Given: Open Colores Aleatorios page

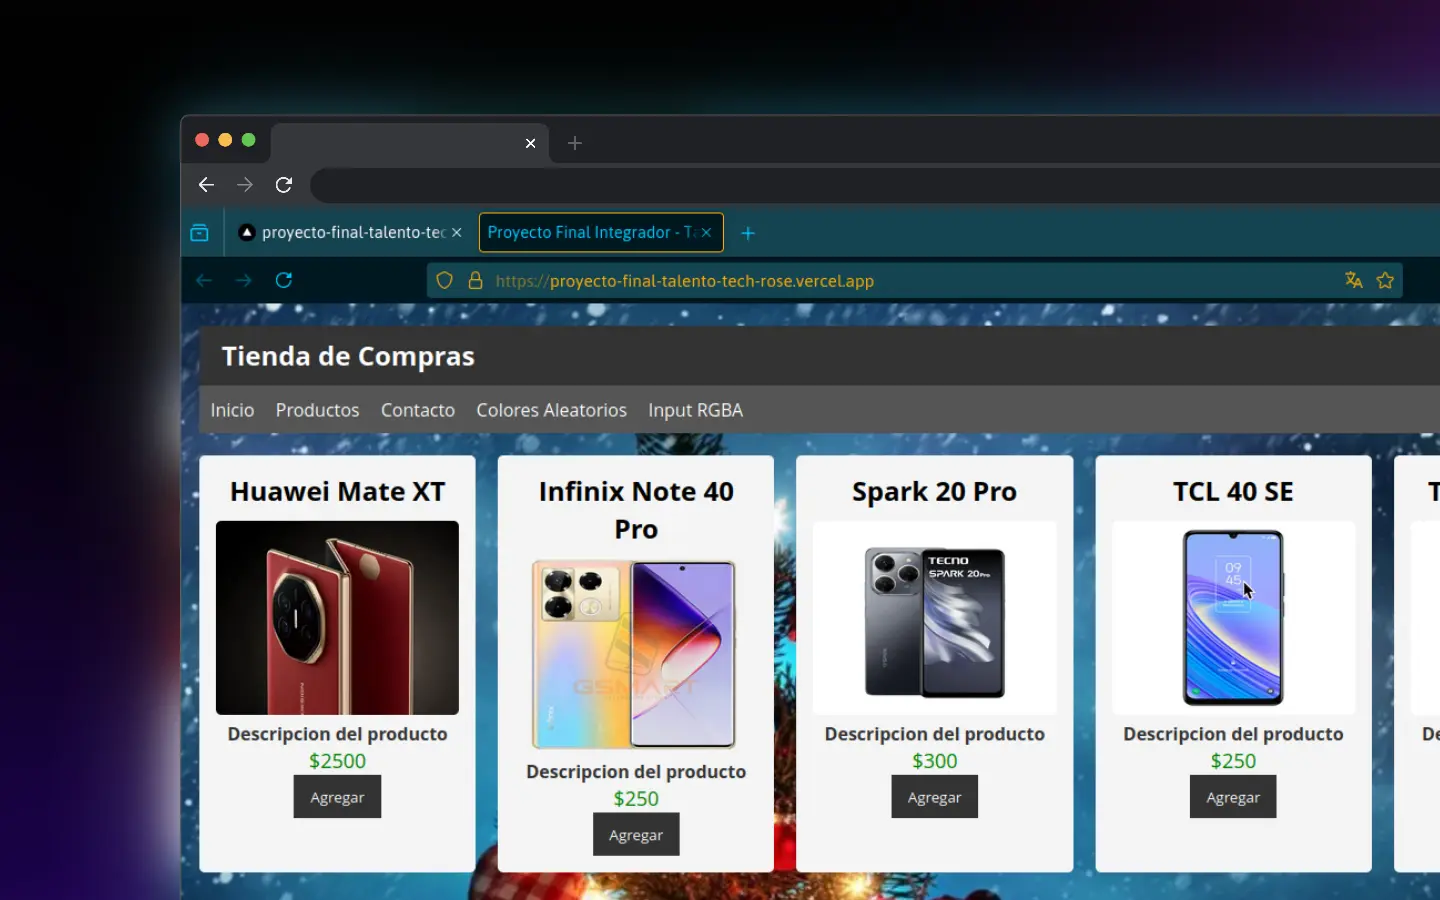Looking at the screenshot, I should (x=552, y=410).
